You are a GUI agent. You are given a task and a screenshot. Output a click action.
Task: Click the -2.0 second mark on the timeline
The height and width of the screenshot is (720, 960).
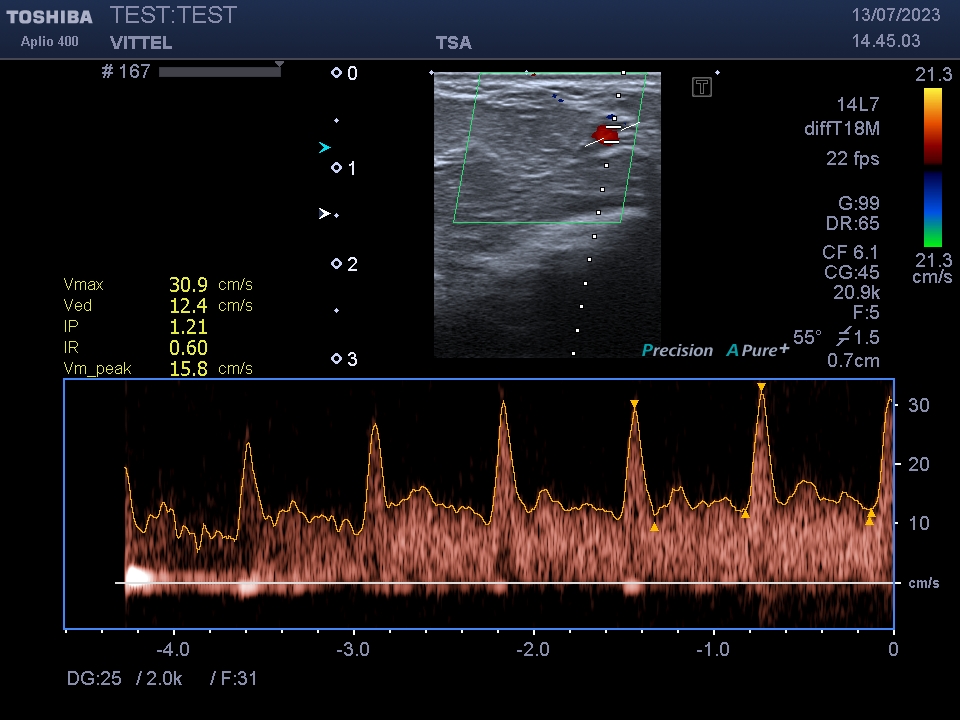pyautogui.click(x=533, y=649)
